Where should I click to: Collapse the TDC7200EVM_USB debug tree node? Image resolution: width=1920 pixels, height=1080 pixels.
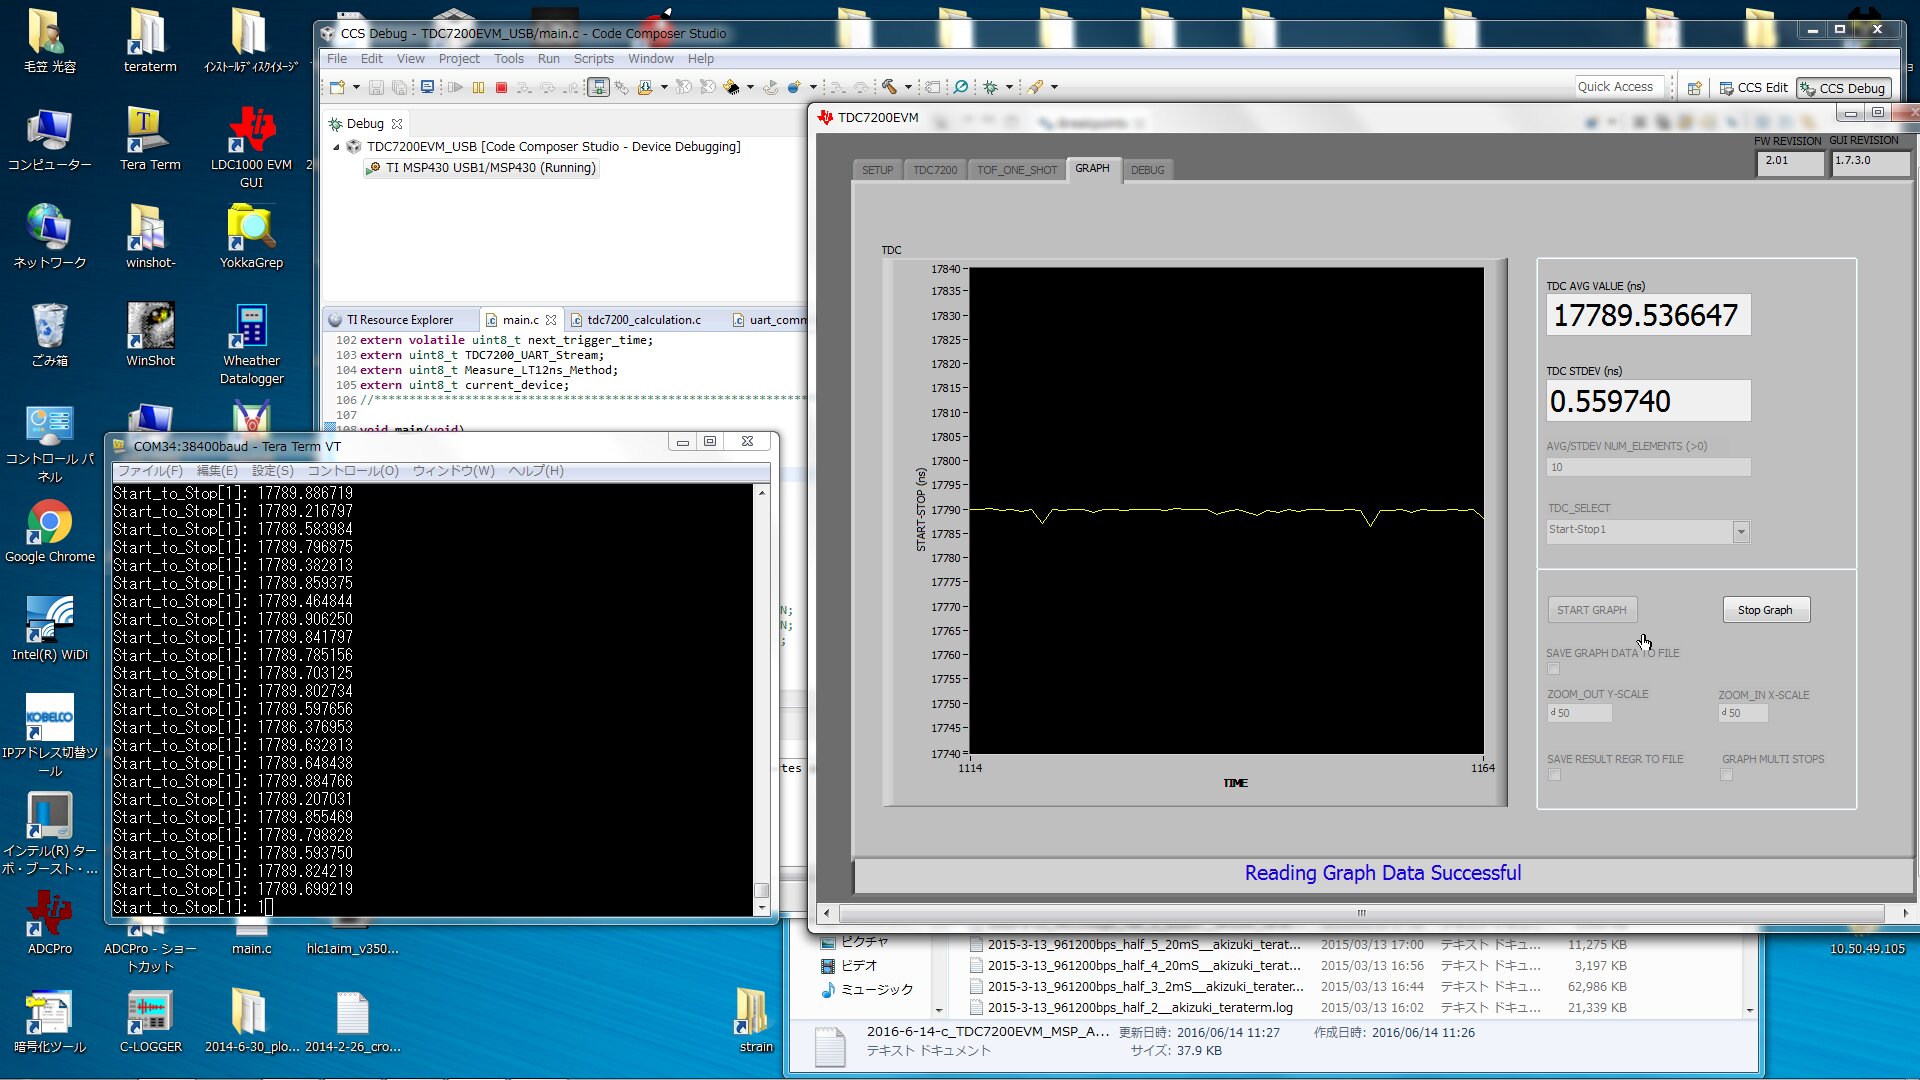coord(336,147)
